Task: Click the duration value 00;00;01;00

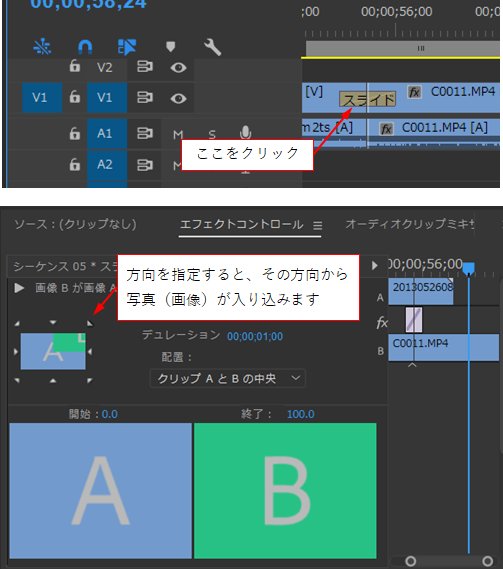Action: (255, 336)
